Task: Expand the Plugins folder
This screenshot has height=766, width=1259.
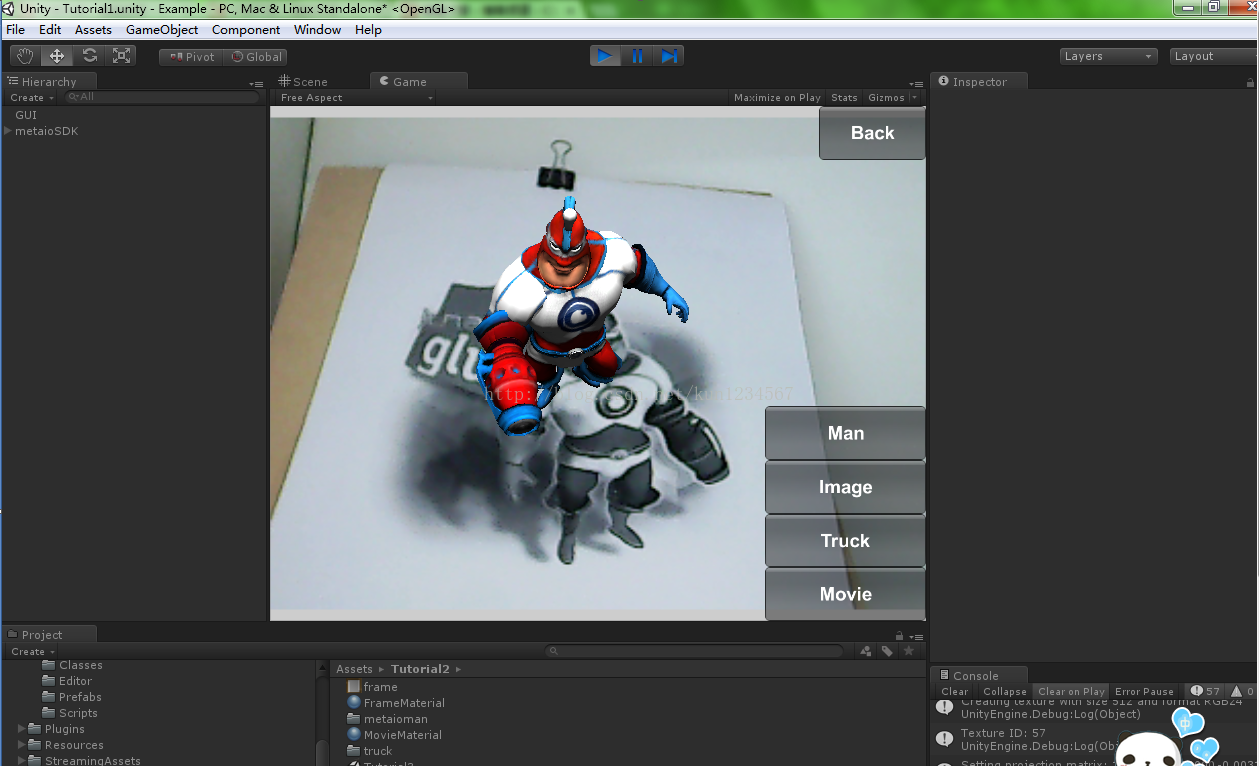Action: point(22,729)
